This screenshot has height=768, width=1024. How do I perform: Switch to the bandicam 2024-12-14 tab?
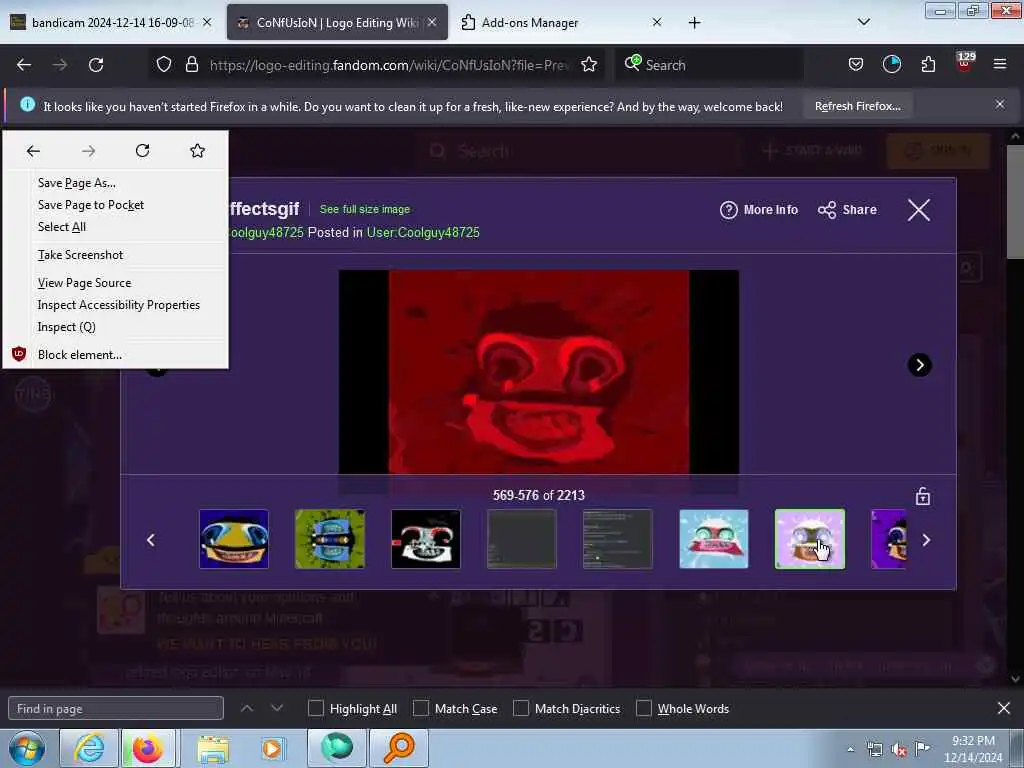111,23
